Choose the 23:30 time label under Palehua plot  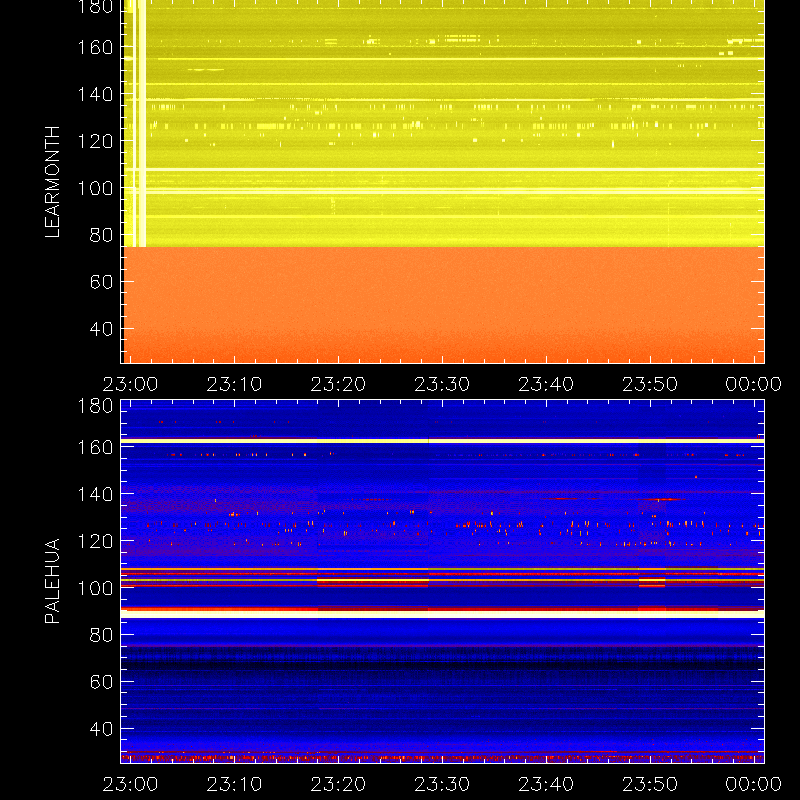point(442,784)
